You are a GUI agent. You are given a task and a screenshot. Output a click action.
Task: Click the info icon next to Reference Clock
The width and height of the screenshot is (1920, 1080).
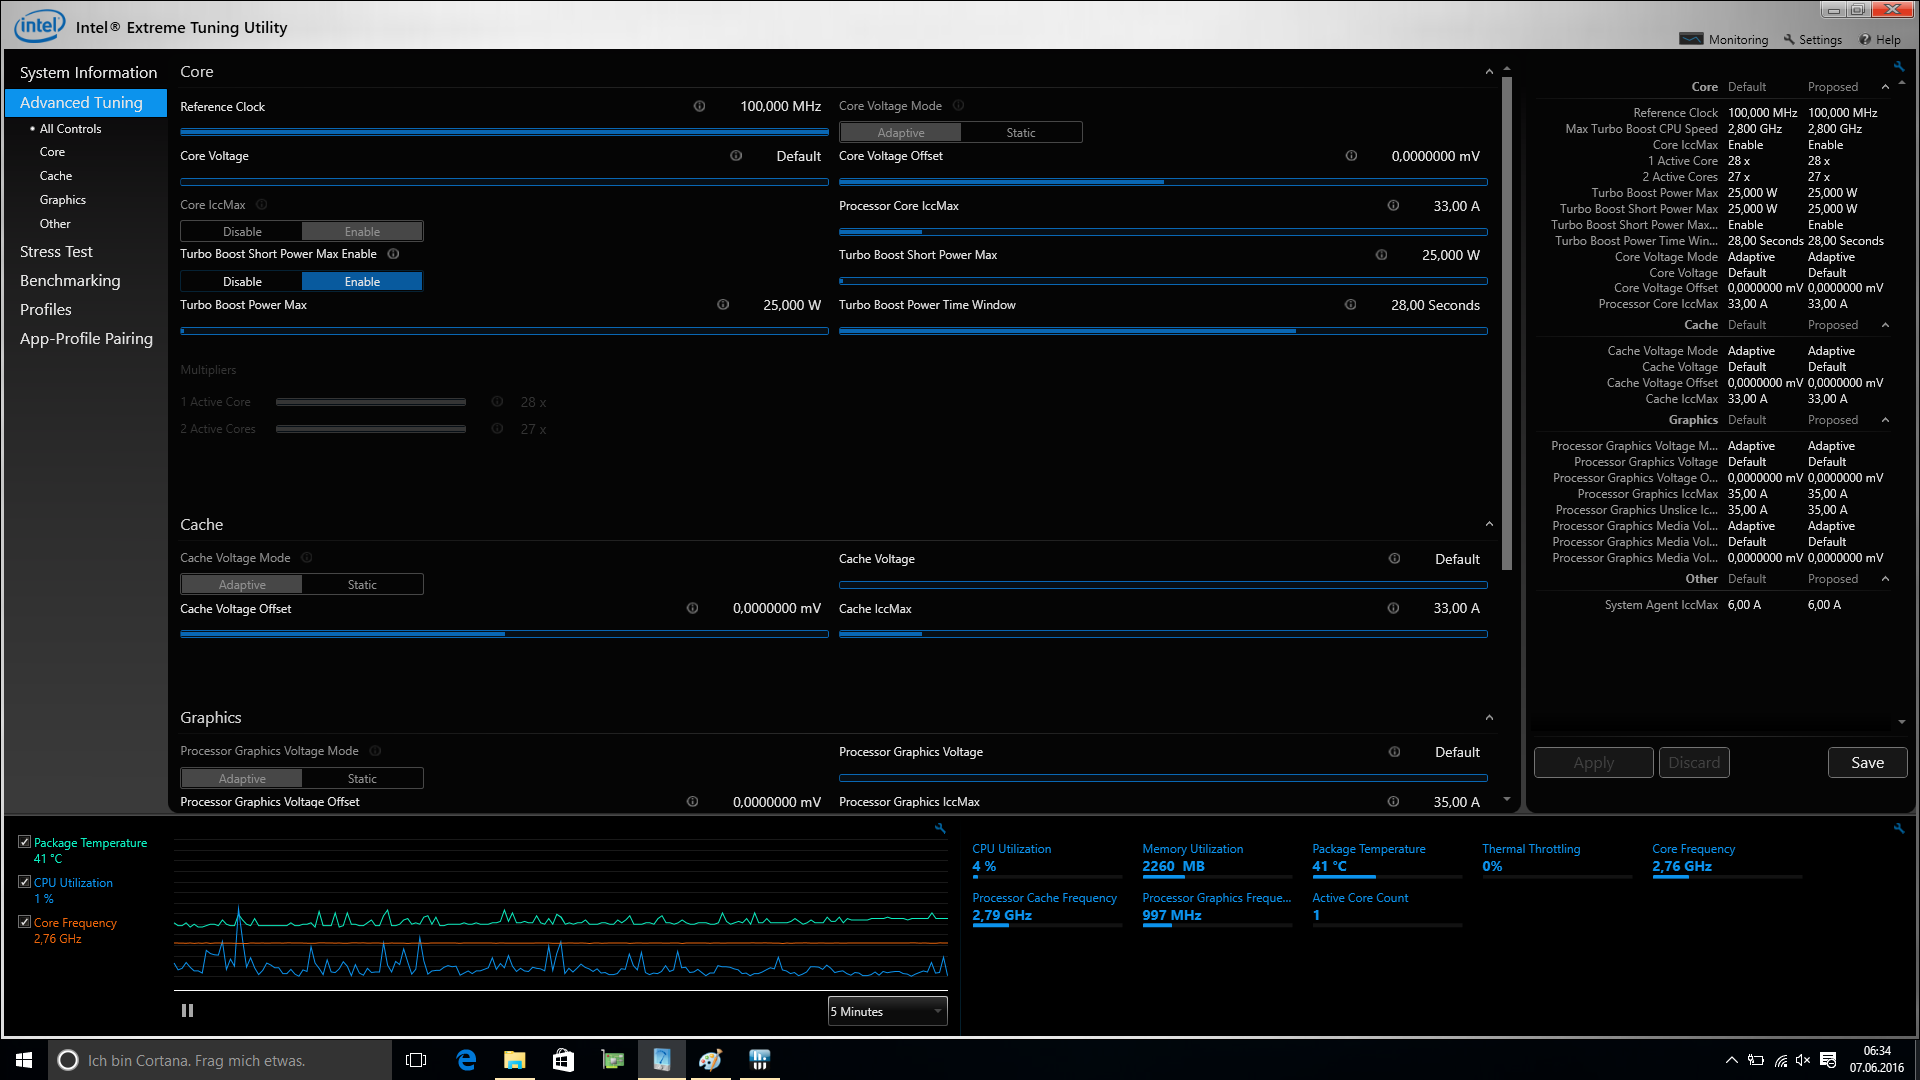pyautogui.click(x=699, y=106)
